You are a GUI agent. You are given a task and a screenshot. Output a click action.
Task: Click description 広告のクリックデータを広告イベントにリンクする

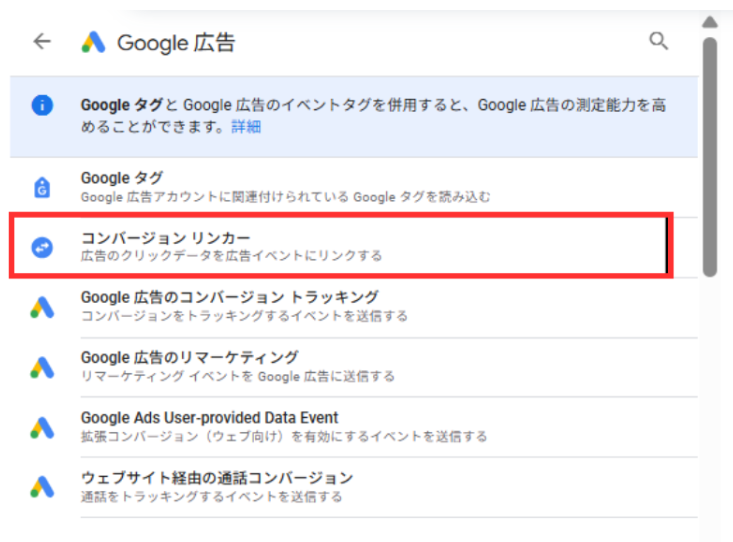(x=231, y=256)
